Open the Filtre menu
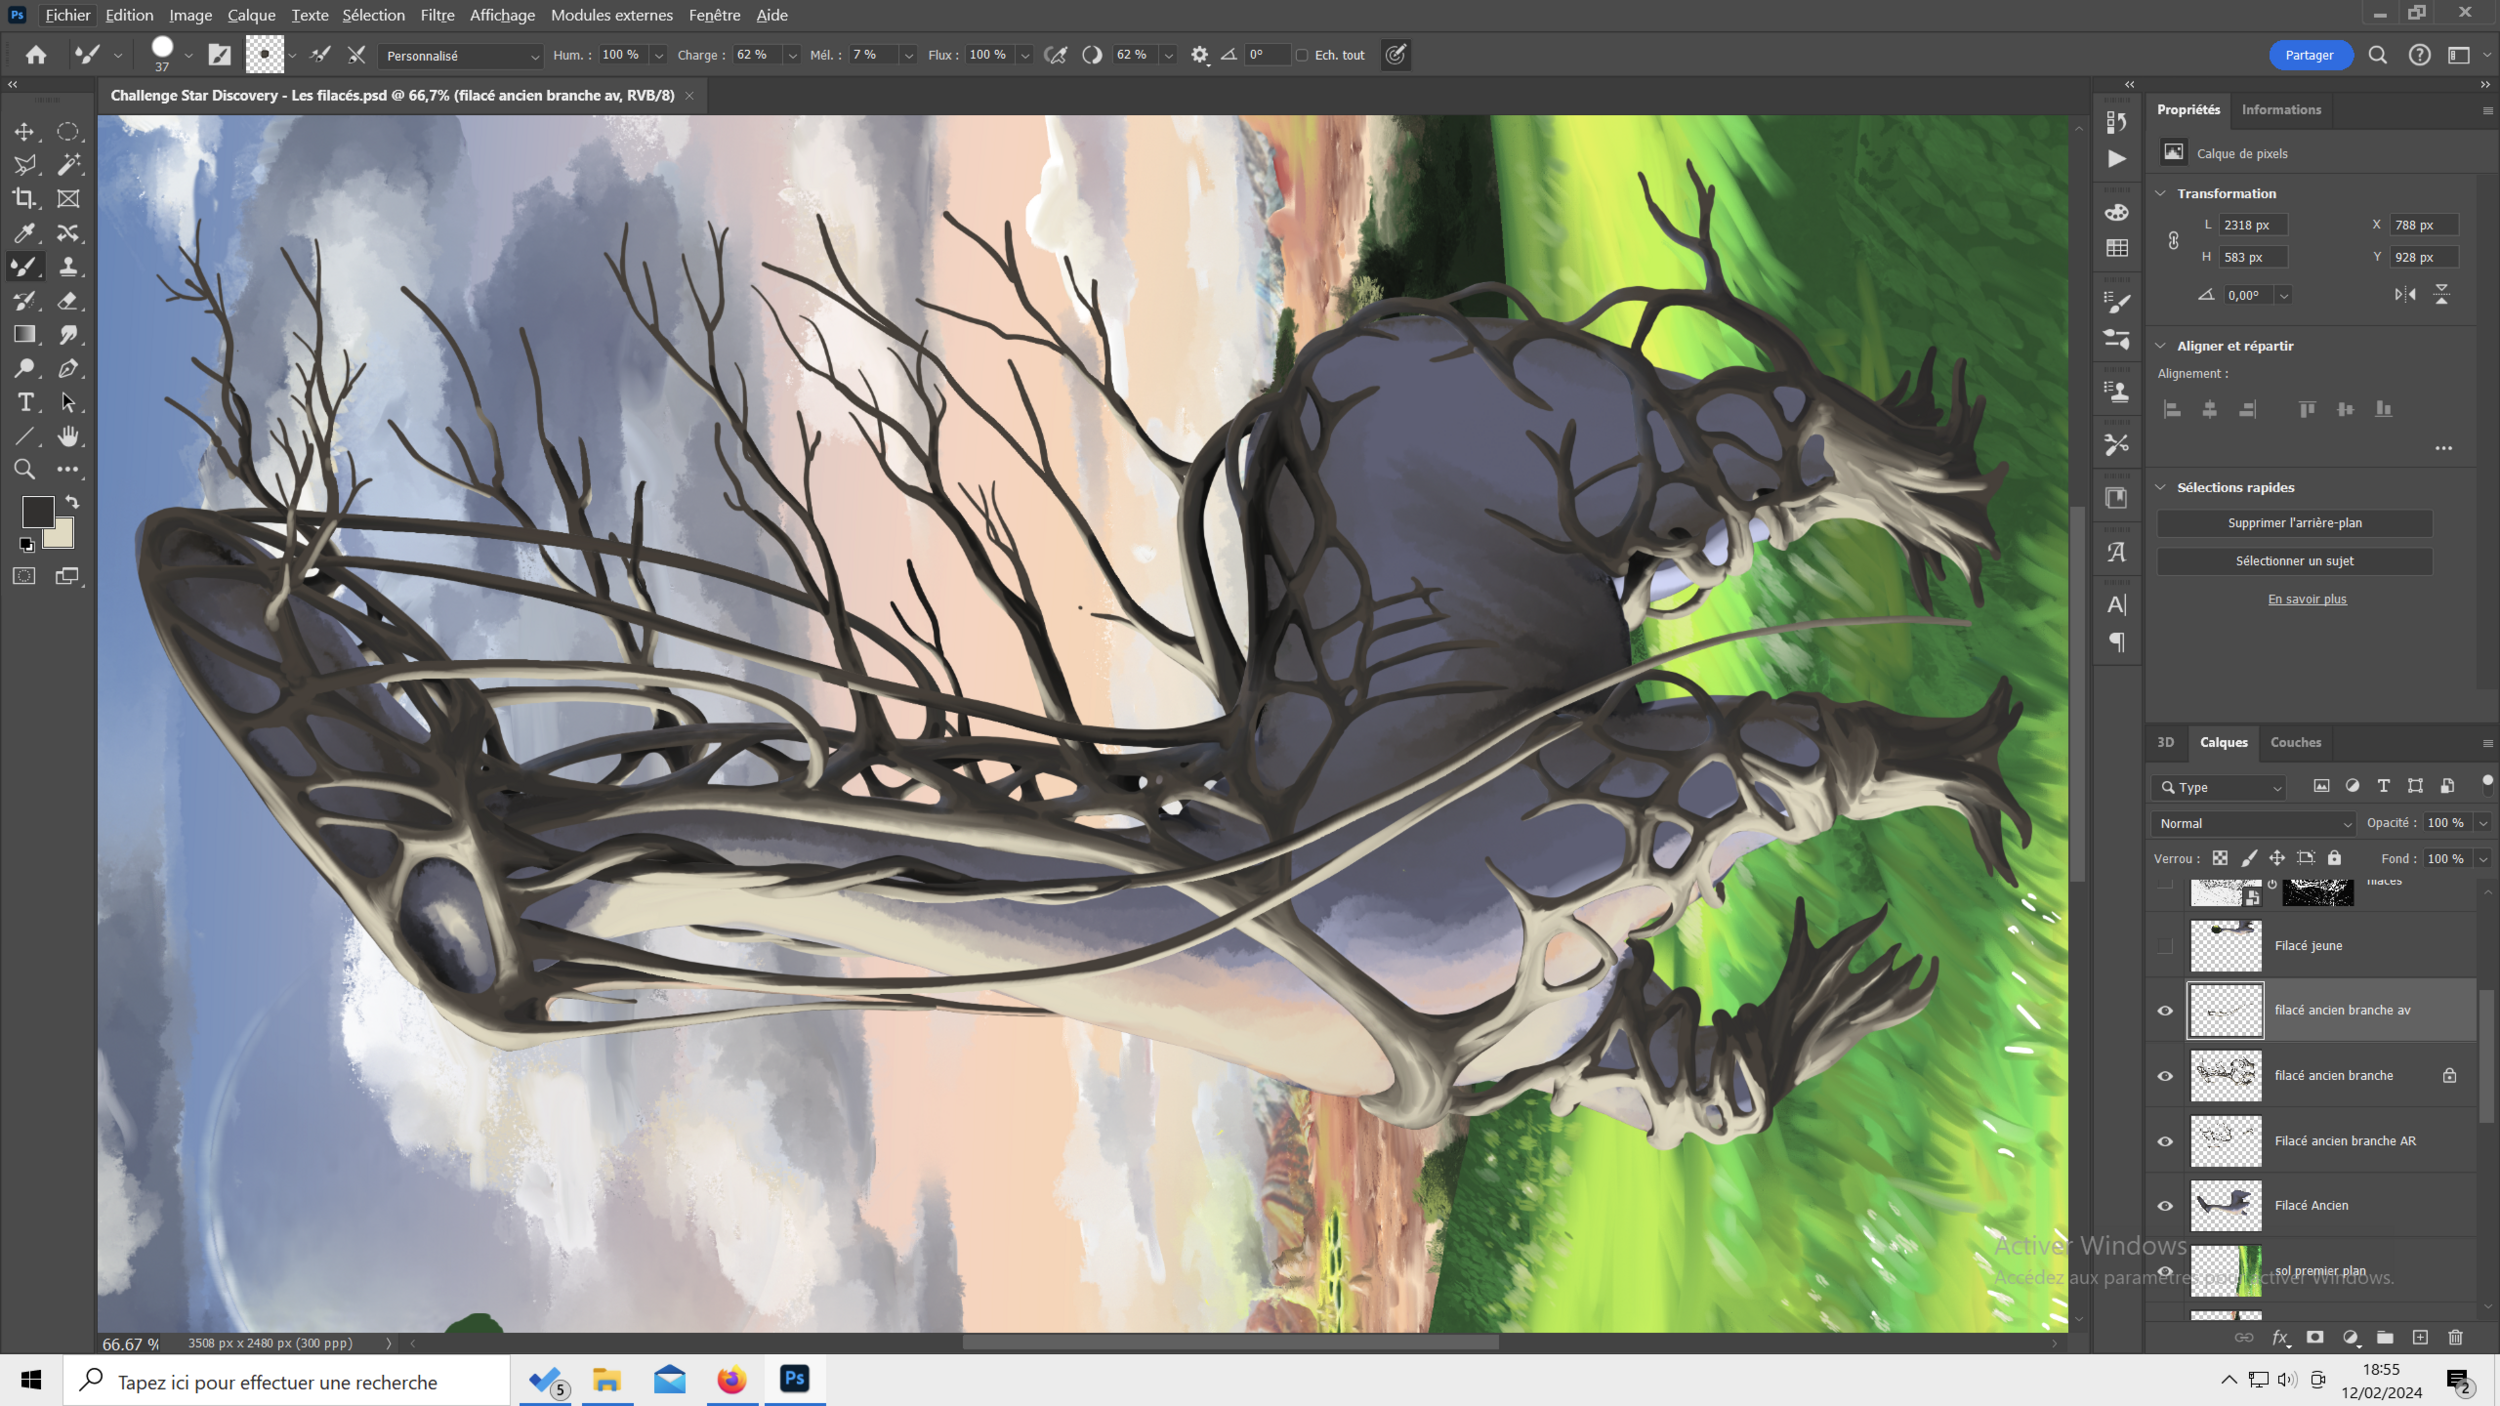2500x1406 pixels. click(437, 15)
